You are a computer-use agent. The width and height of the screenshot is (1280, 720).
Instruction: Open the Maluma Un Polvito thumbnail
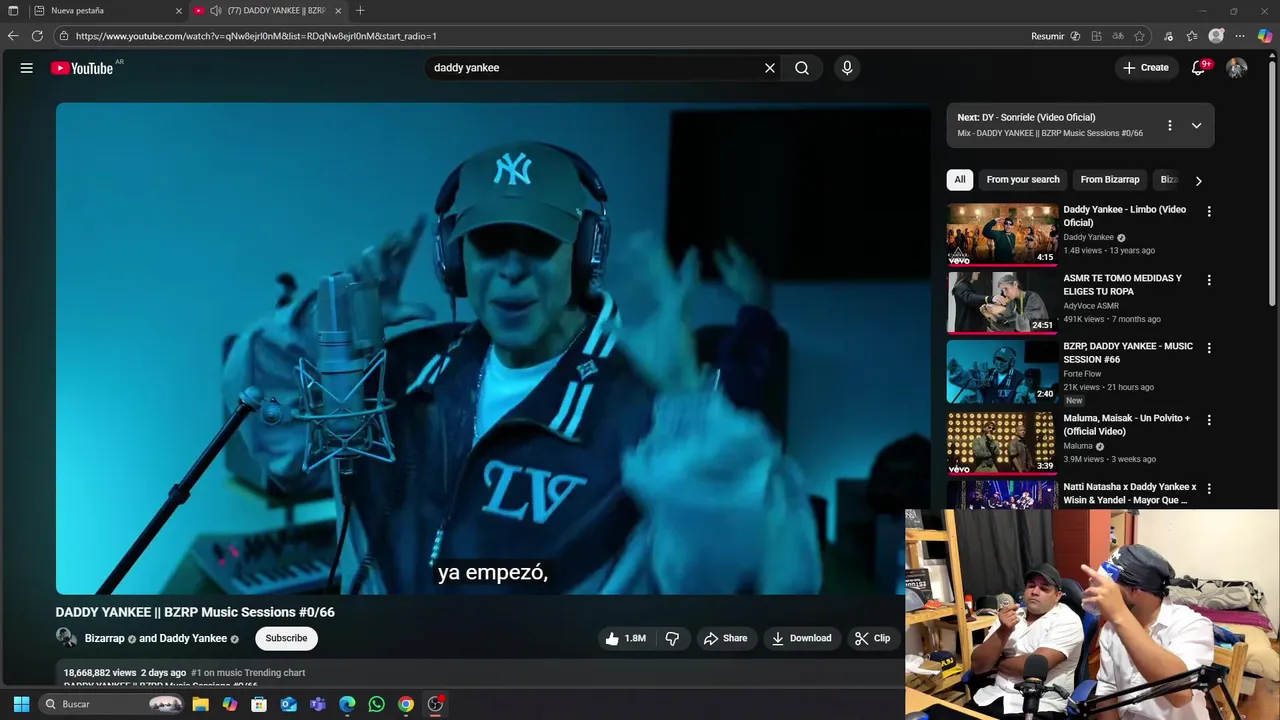[1002, 442]
